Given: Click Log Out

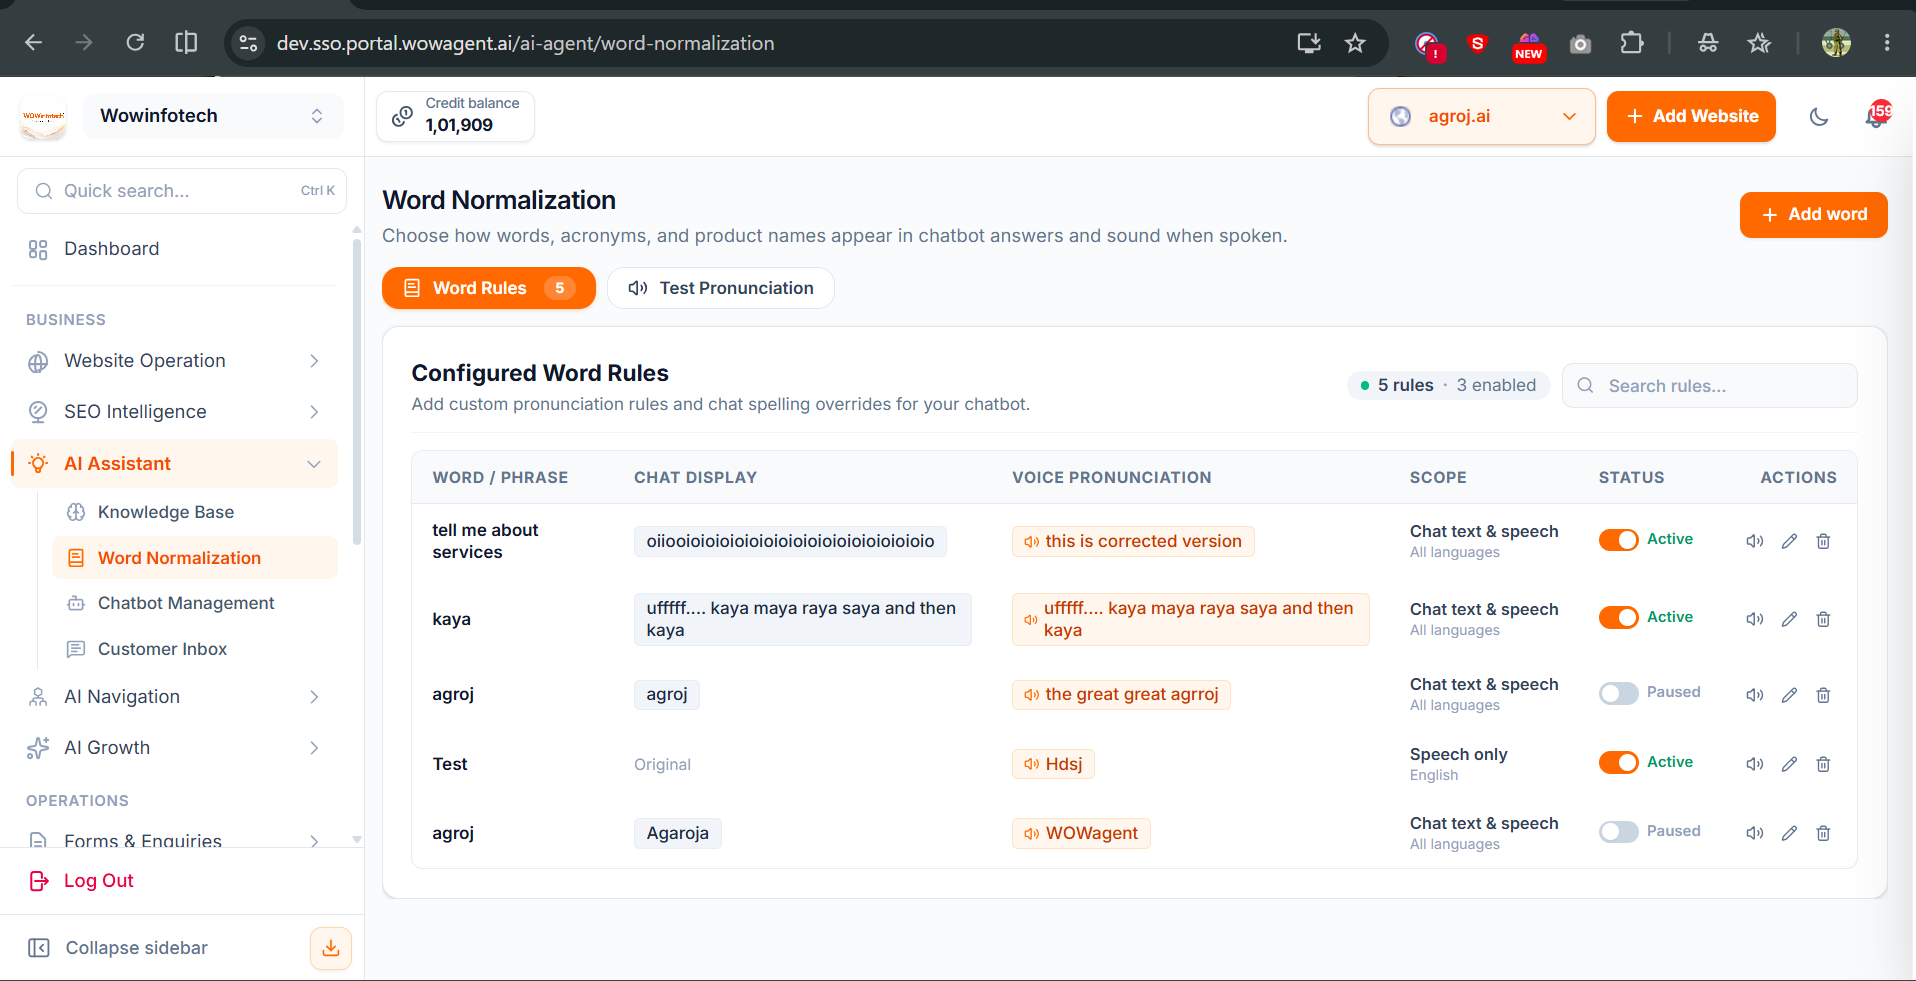Looking at the screenshot, I should pos(82,881).
